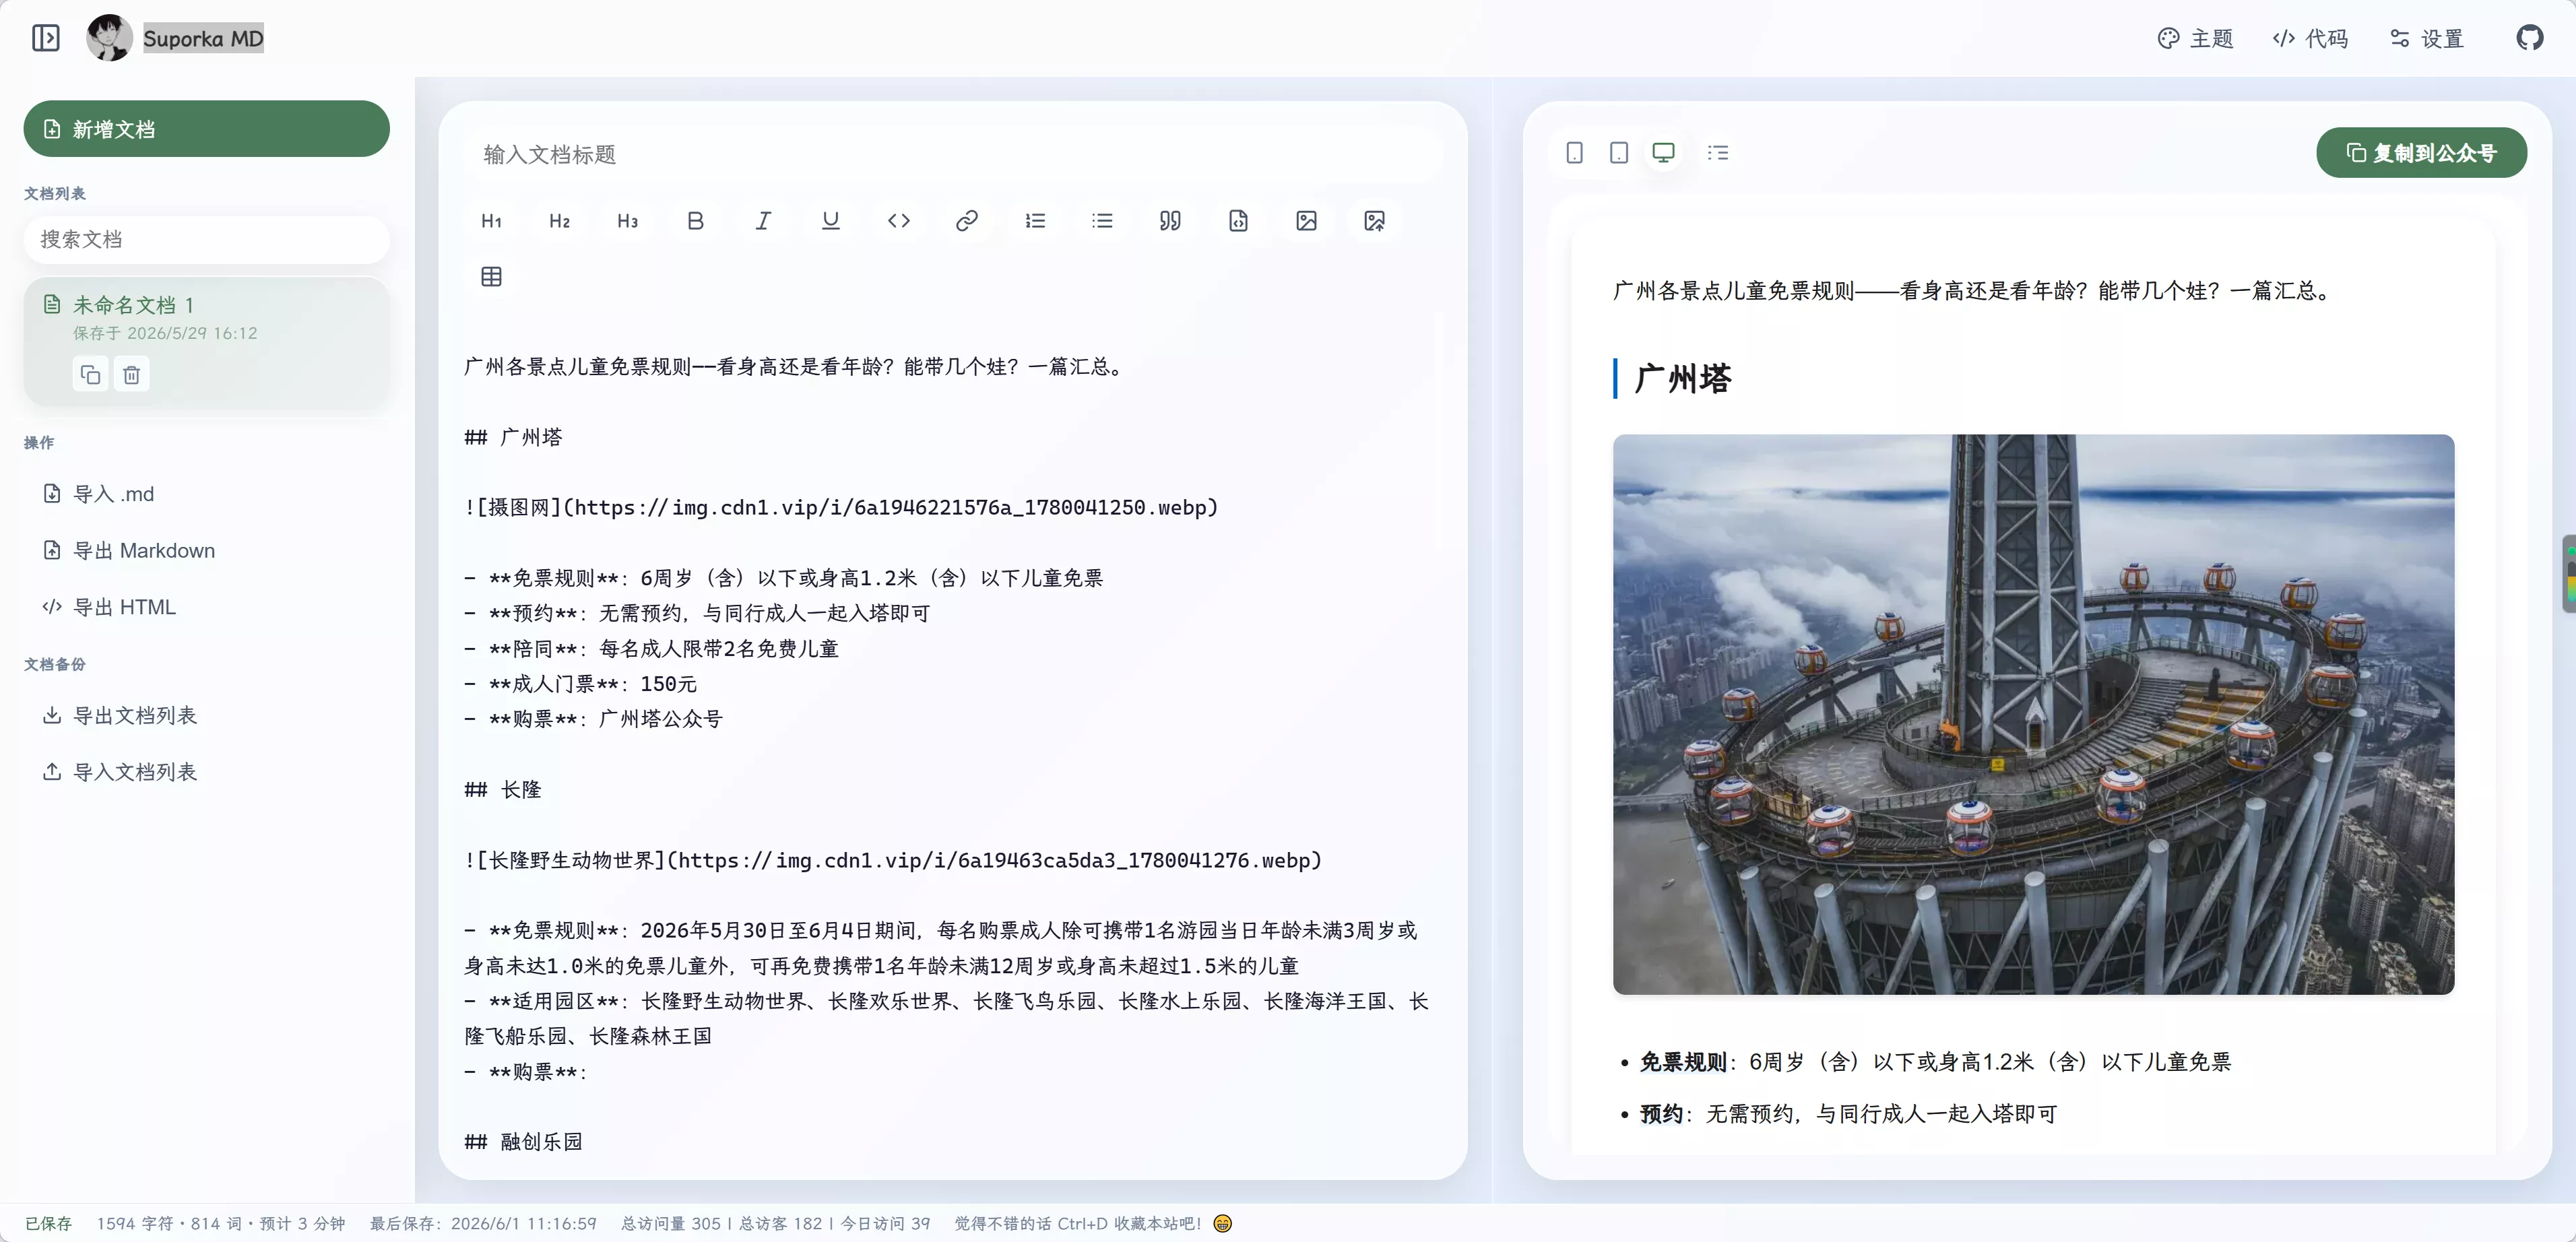
Task: Upload an image into the document
Action: pos(1374,221)
